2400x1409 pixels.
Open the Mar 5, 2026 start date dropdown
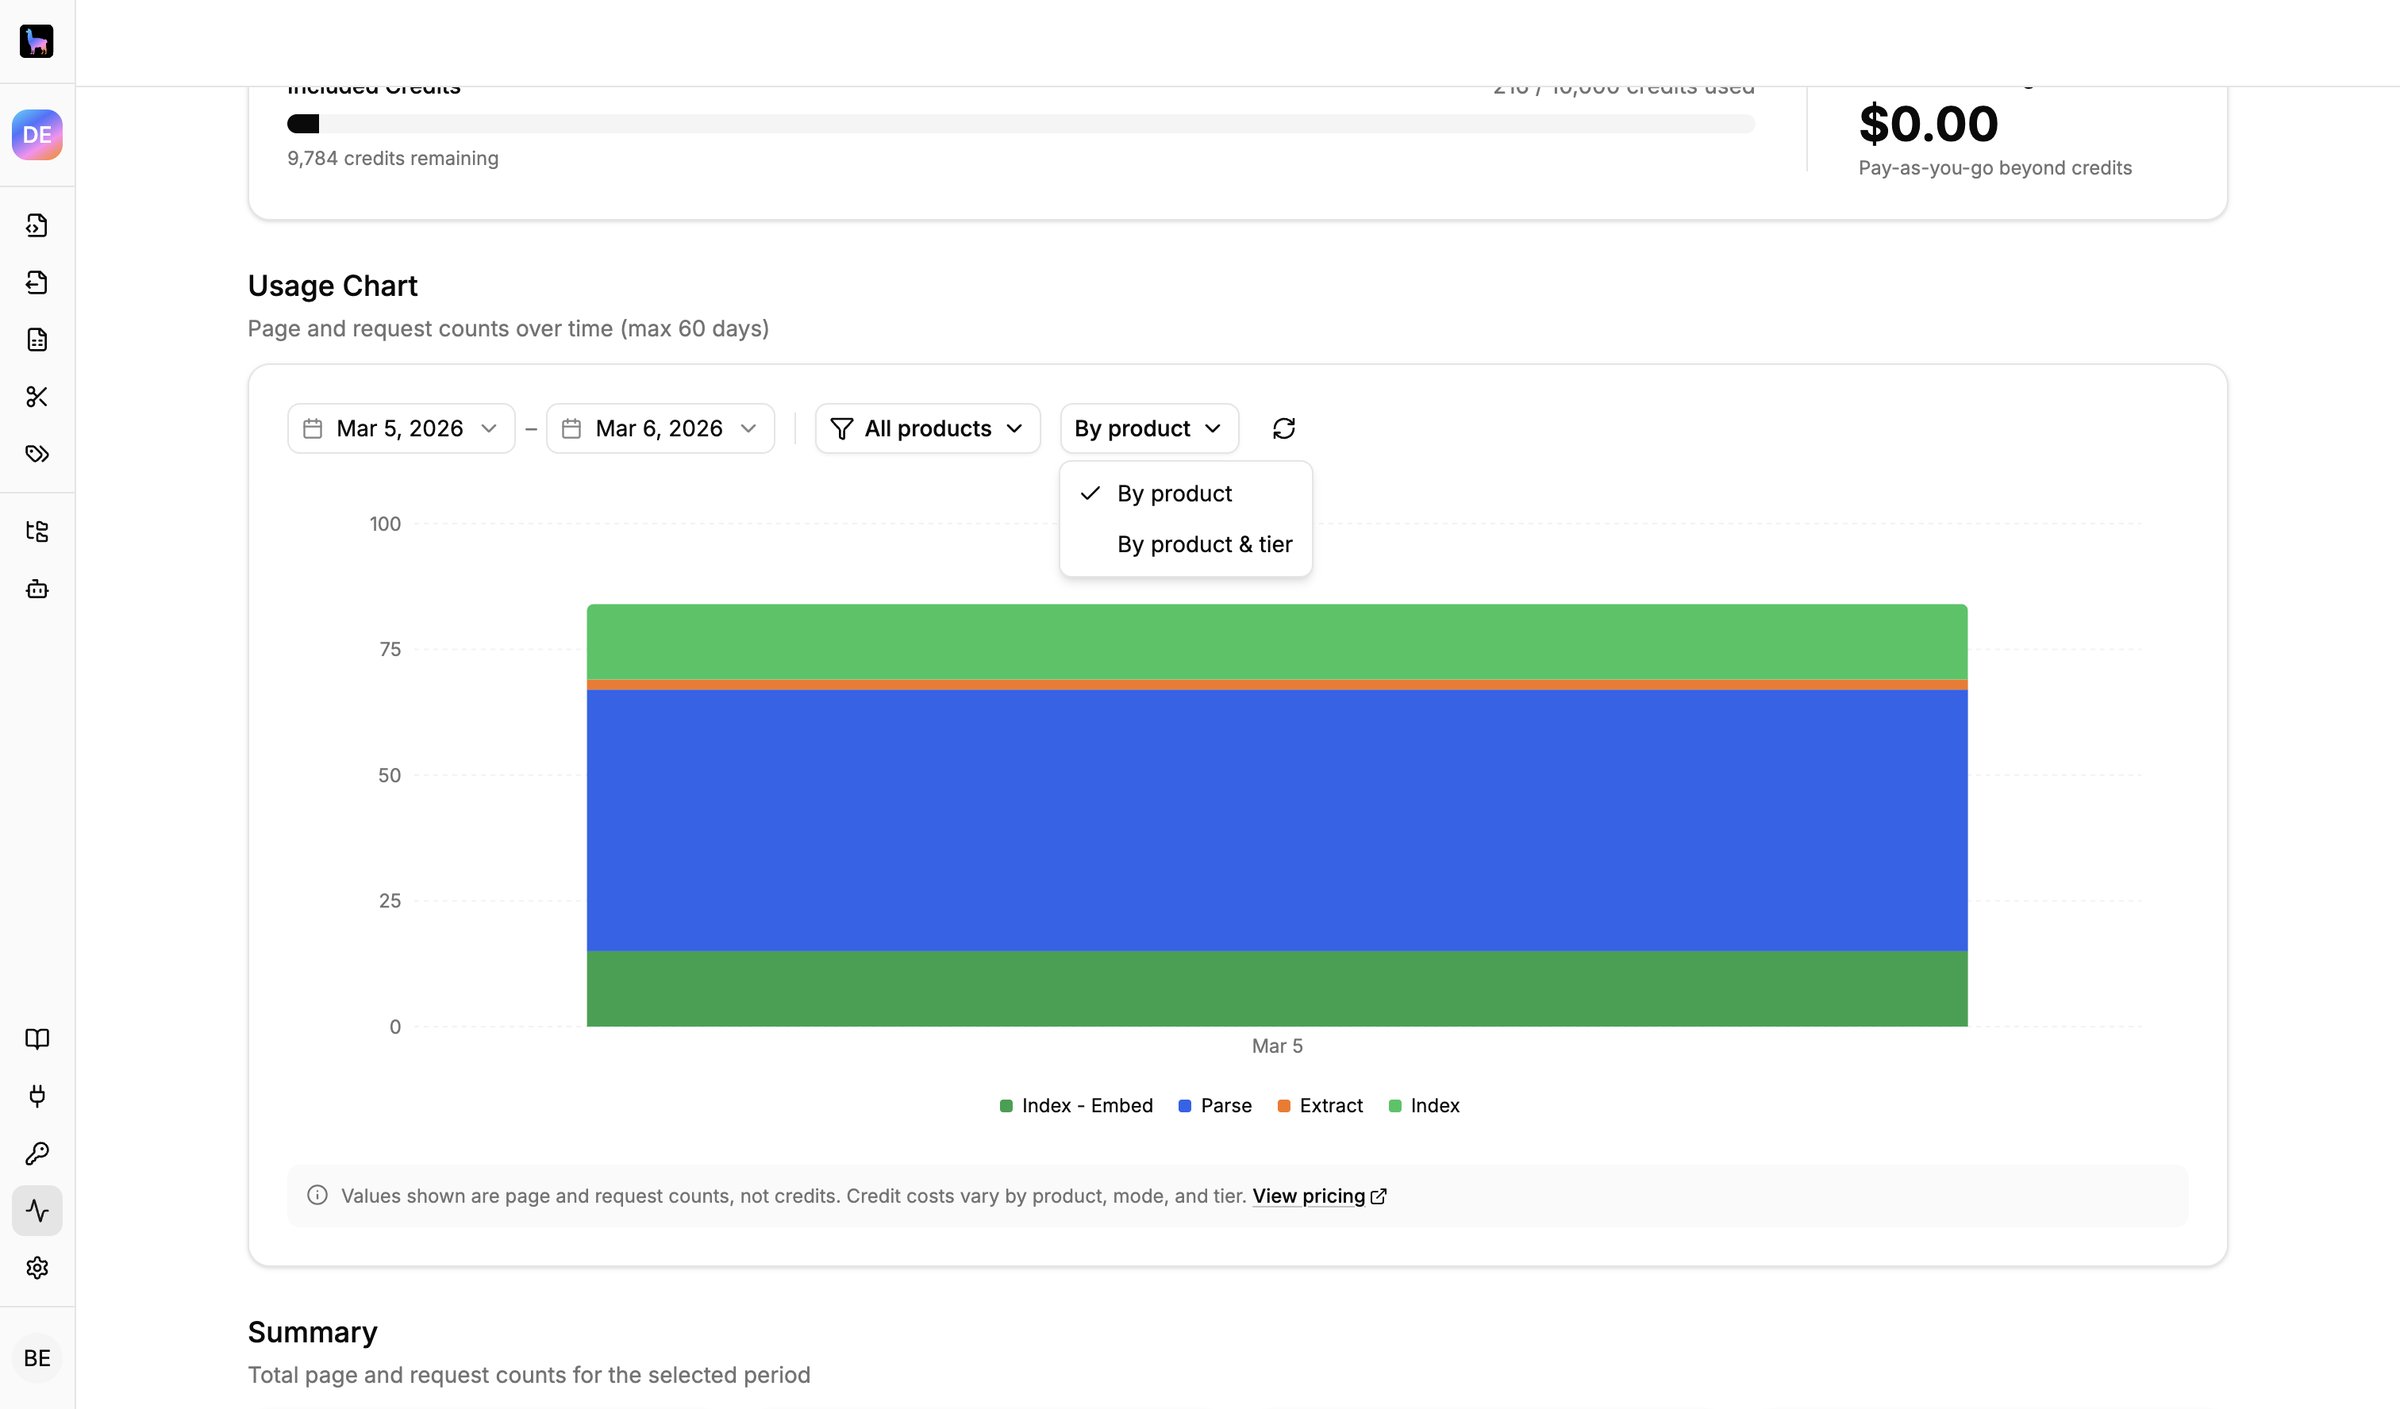pyautogui.click(x=401, y=428)
